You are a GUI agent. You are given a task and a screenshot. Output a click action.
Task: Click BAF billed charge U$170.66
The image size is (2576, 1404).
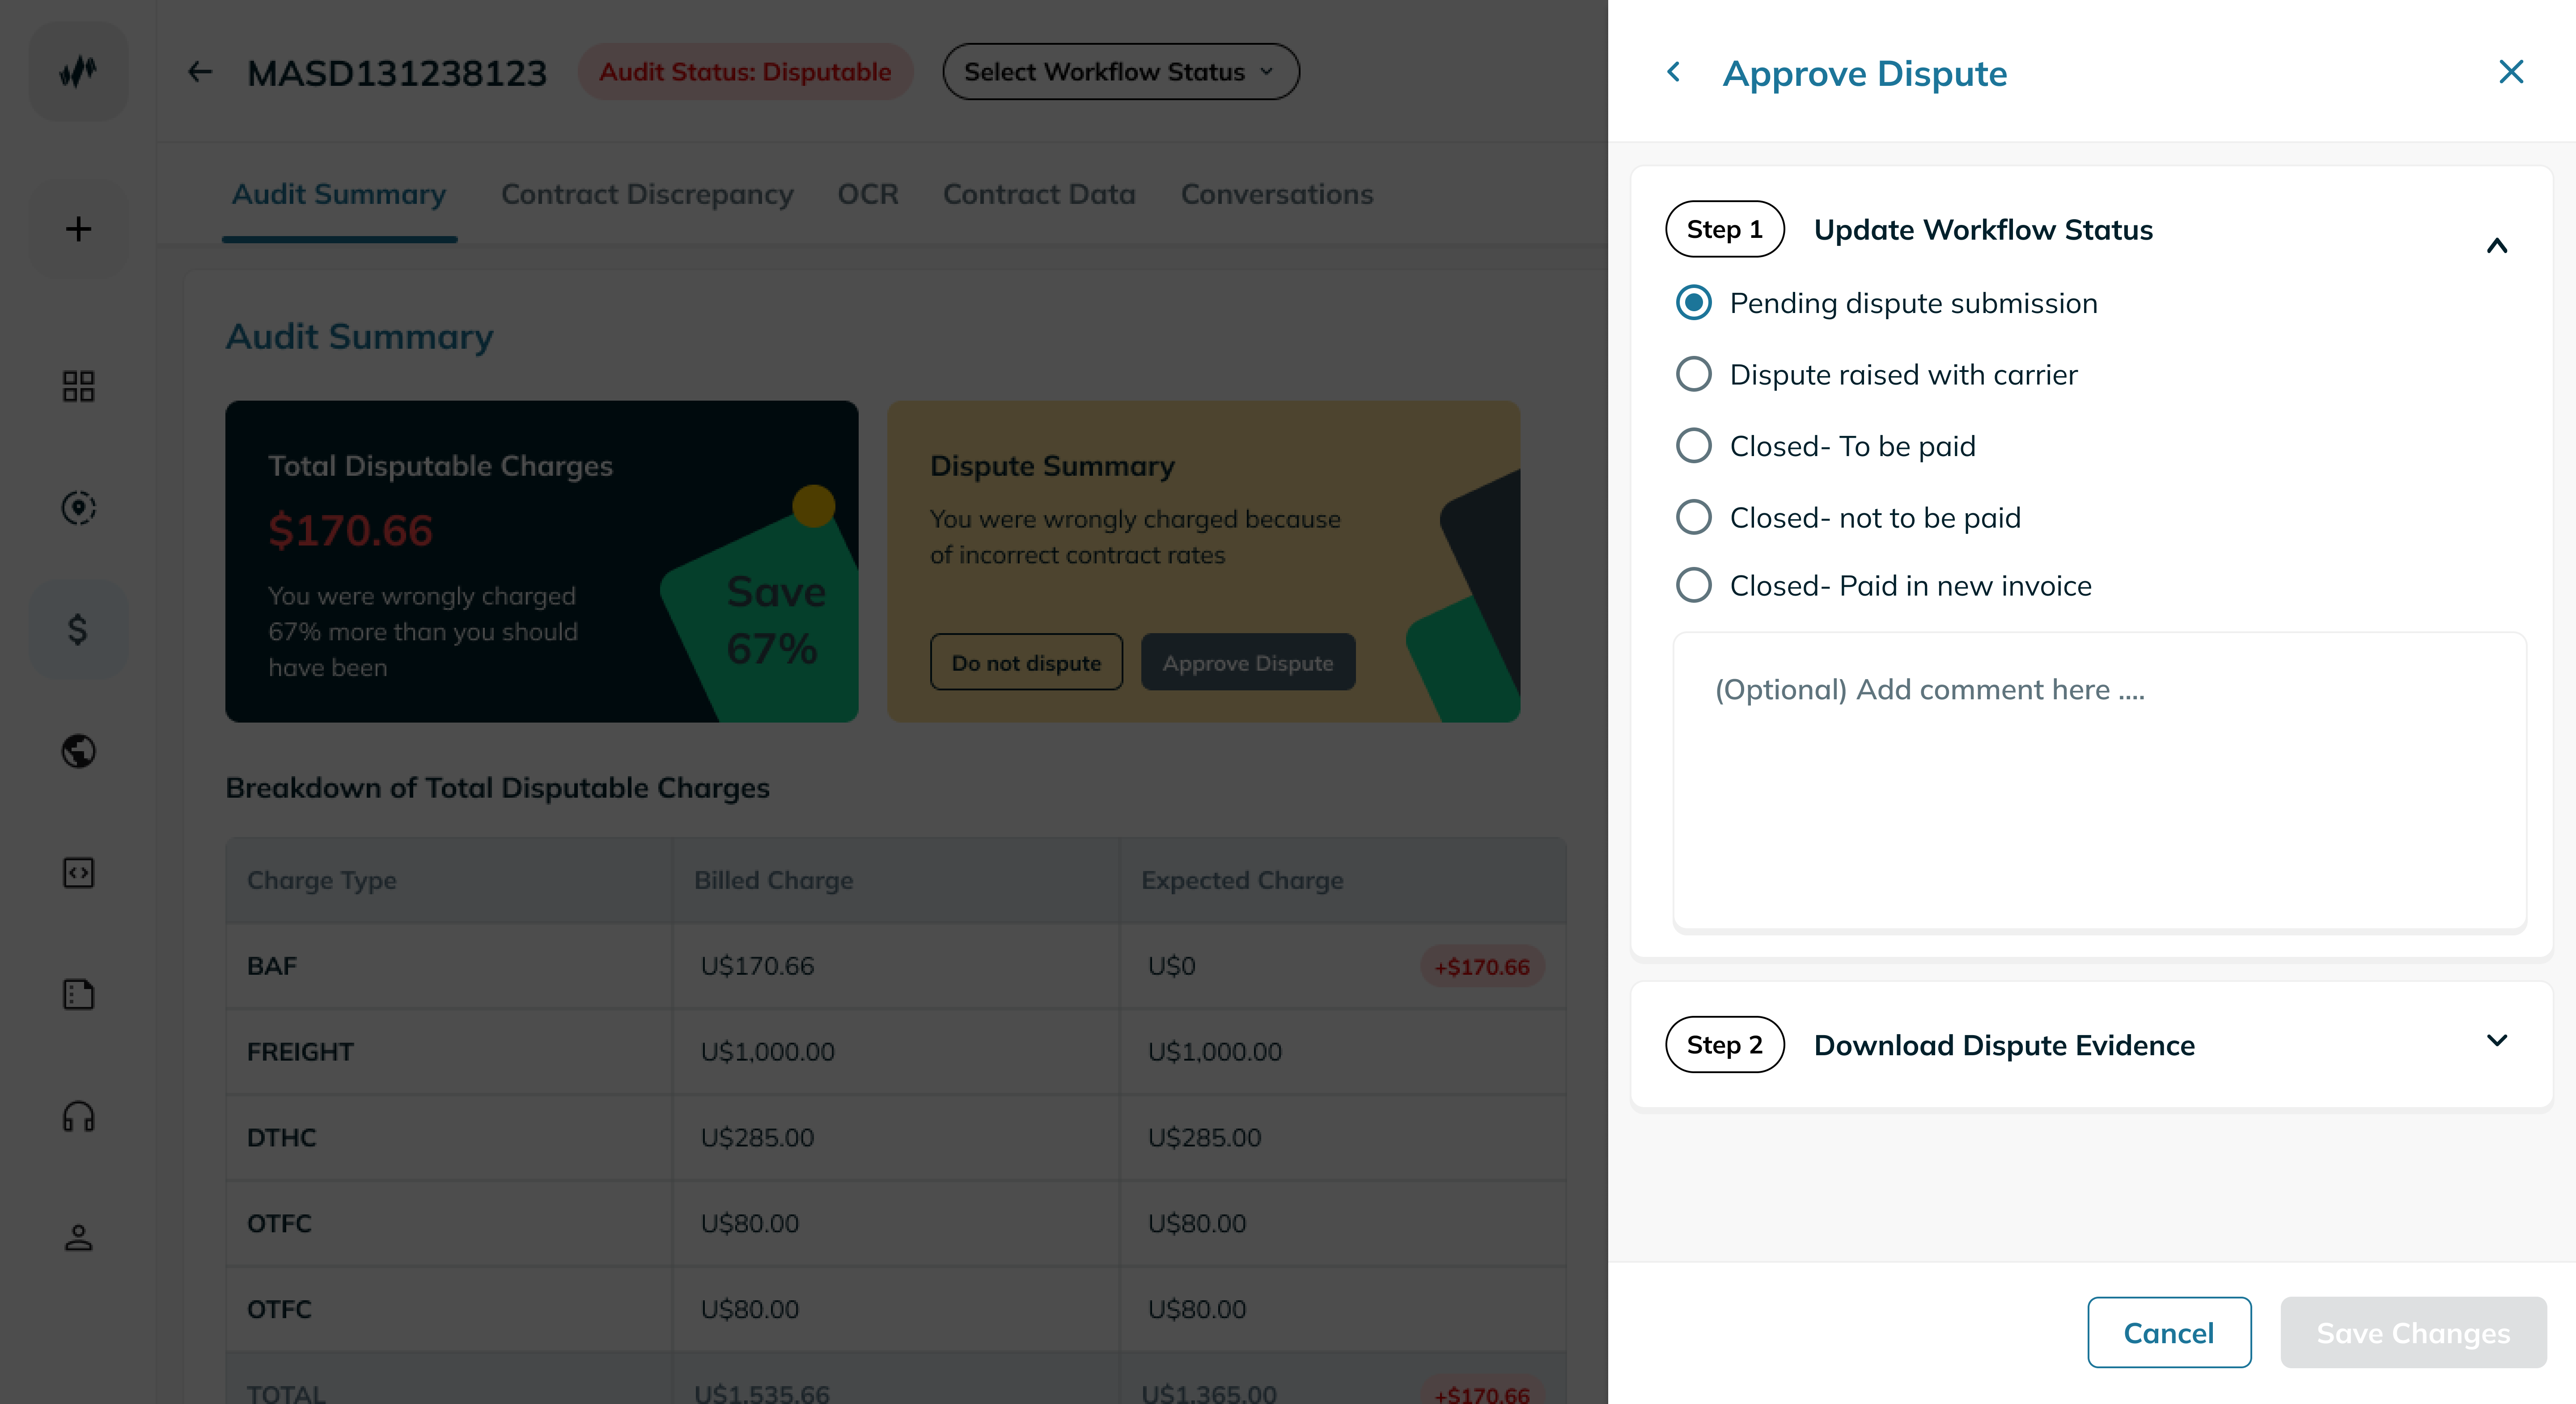[757, 966]
